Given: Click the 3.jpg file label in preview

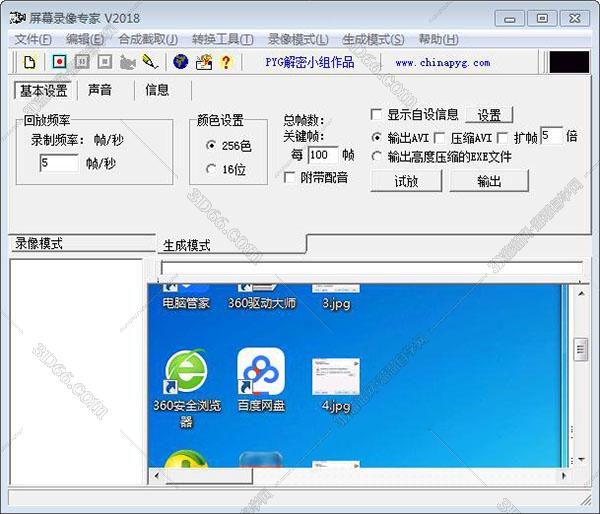Looking at the screenshot, I should tap(336, 304).
